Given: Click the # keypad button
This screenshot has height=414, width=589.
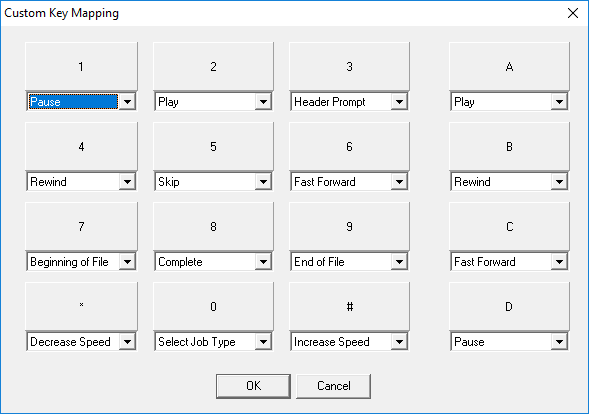Looking at the screenshot, I should coord(349,307).
